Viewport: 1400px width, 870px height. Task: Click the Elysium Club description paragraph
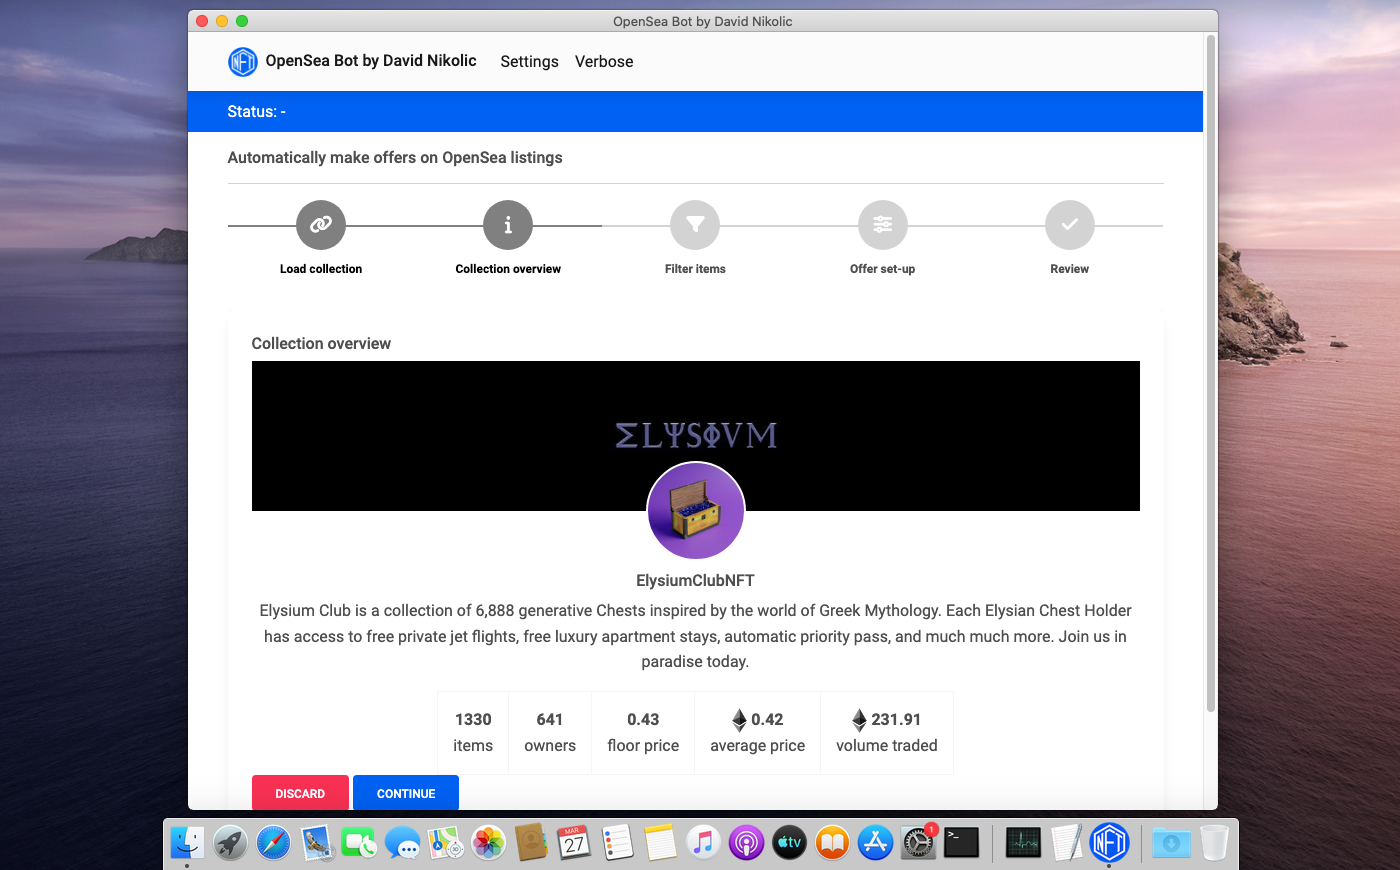point(696,636)
